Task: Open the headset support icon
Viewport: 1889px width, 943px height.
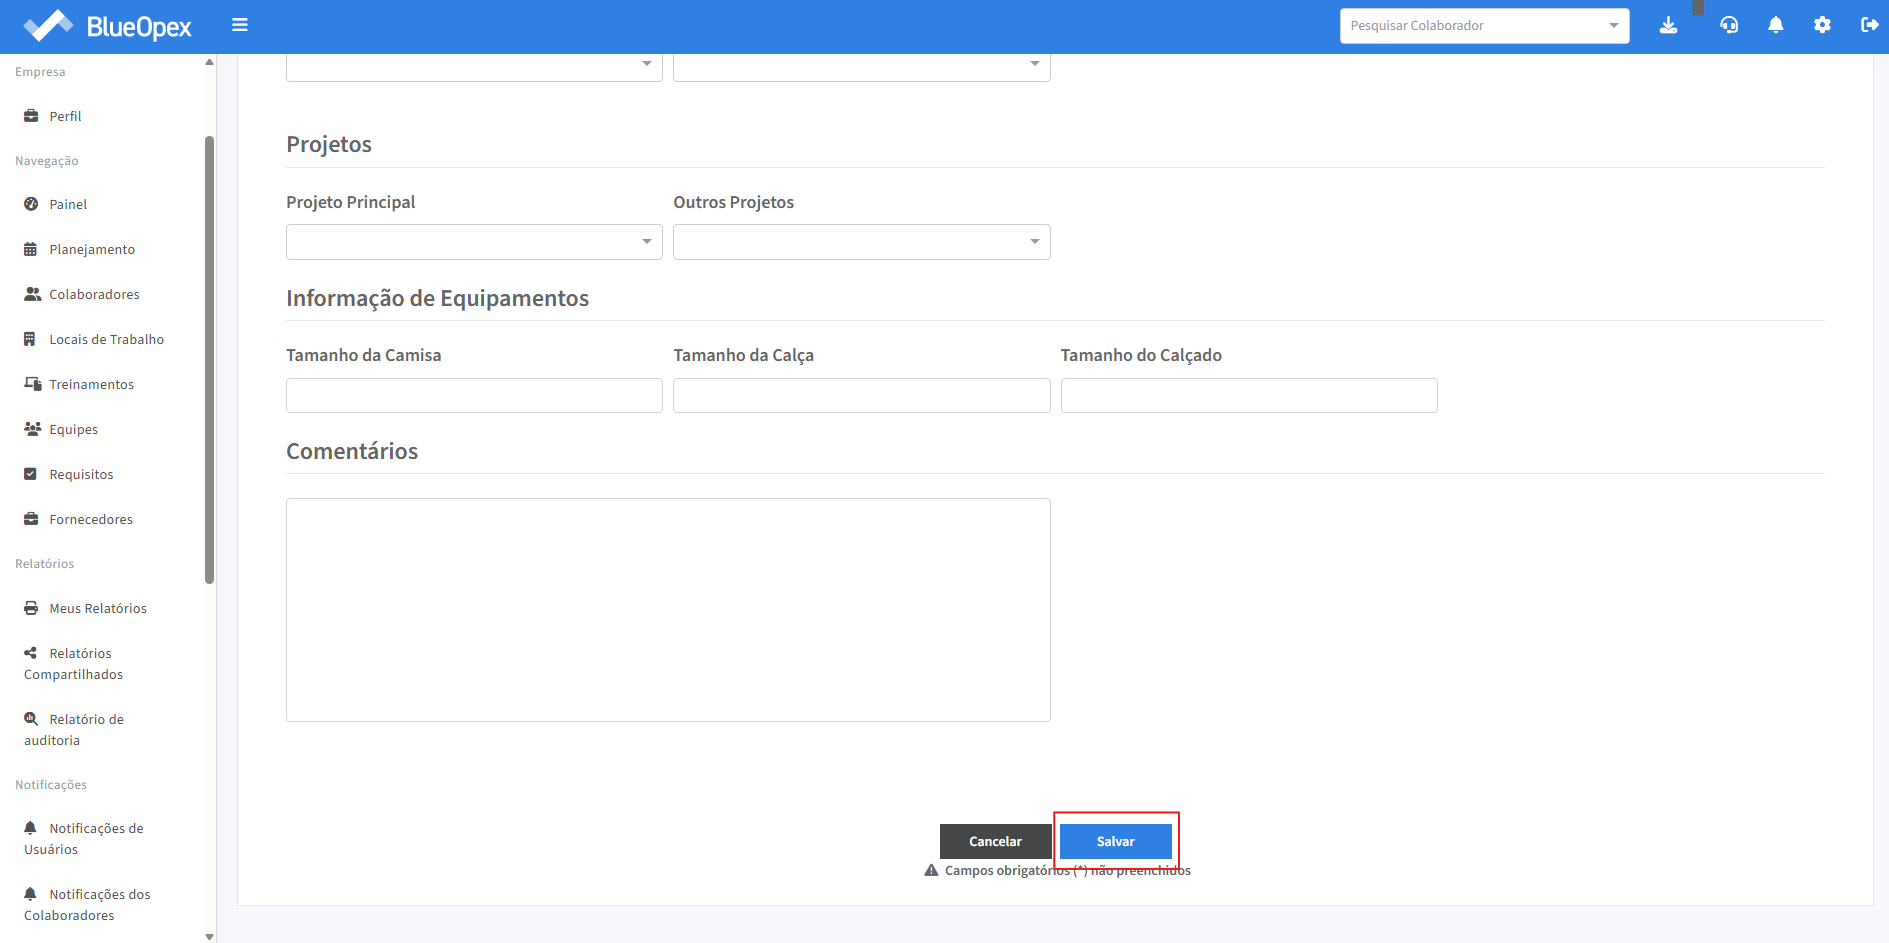Action: (x=1729, y=25)
